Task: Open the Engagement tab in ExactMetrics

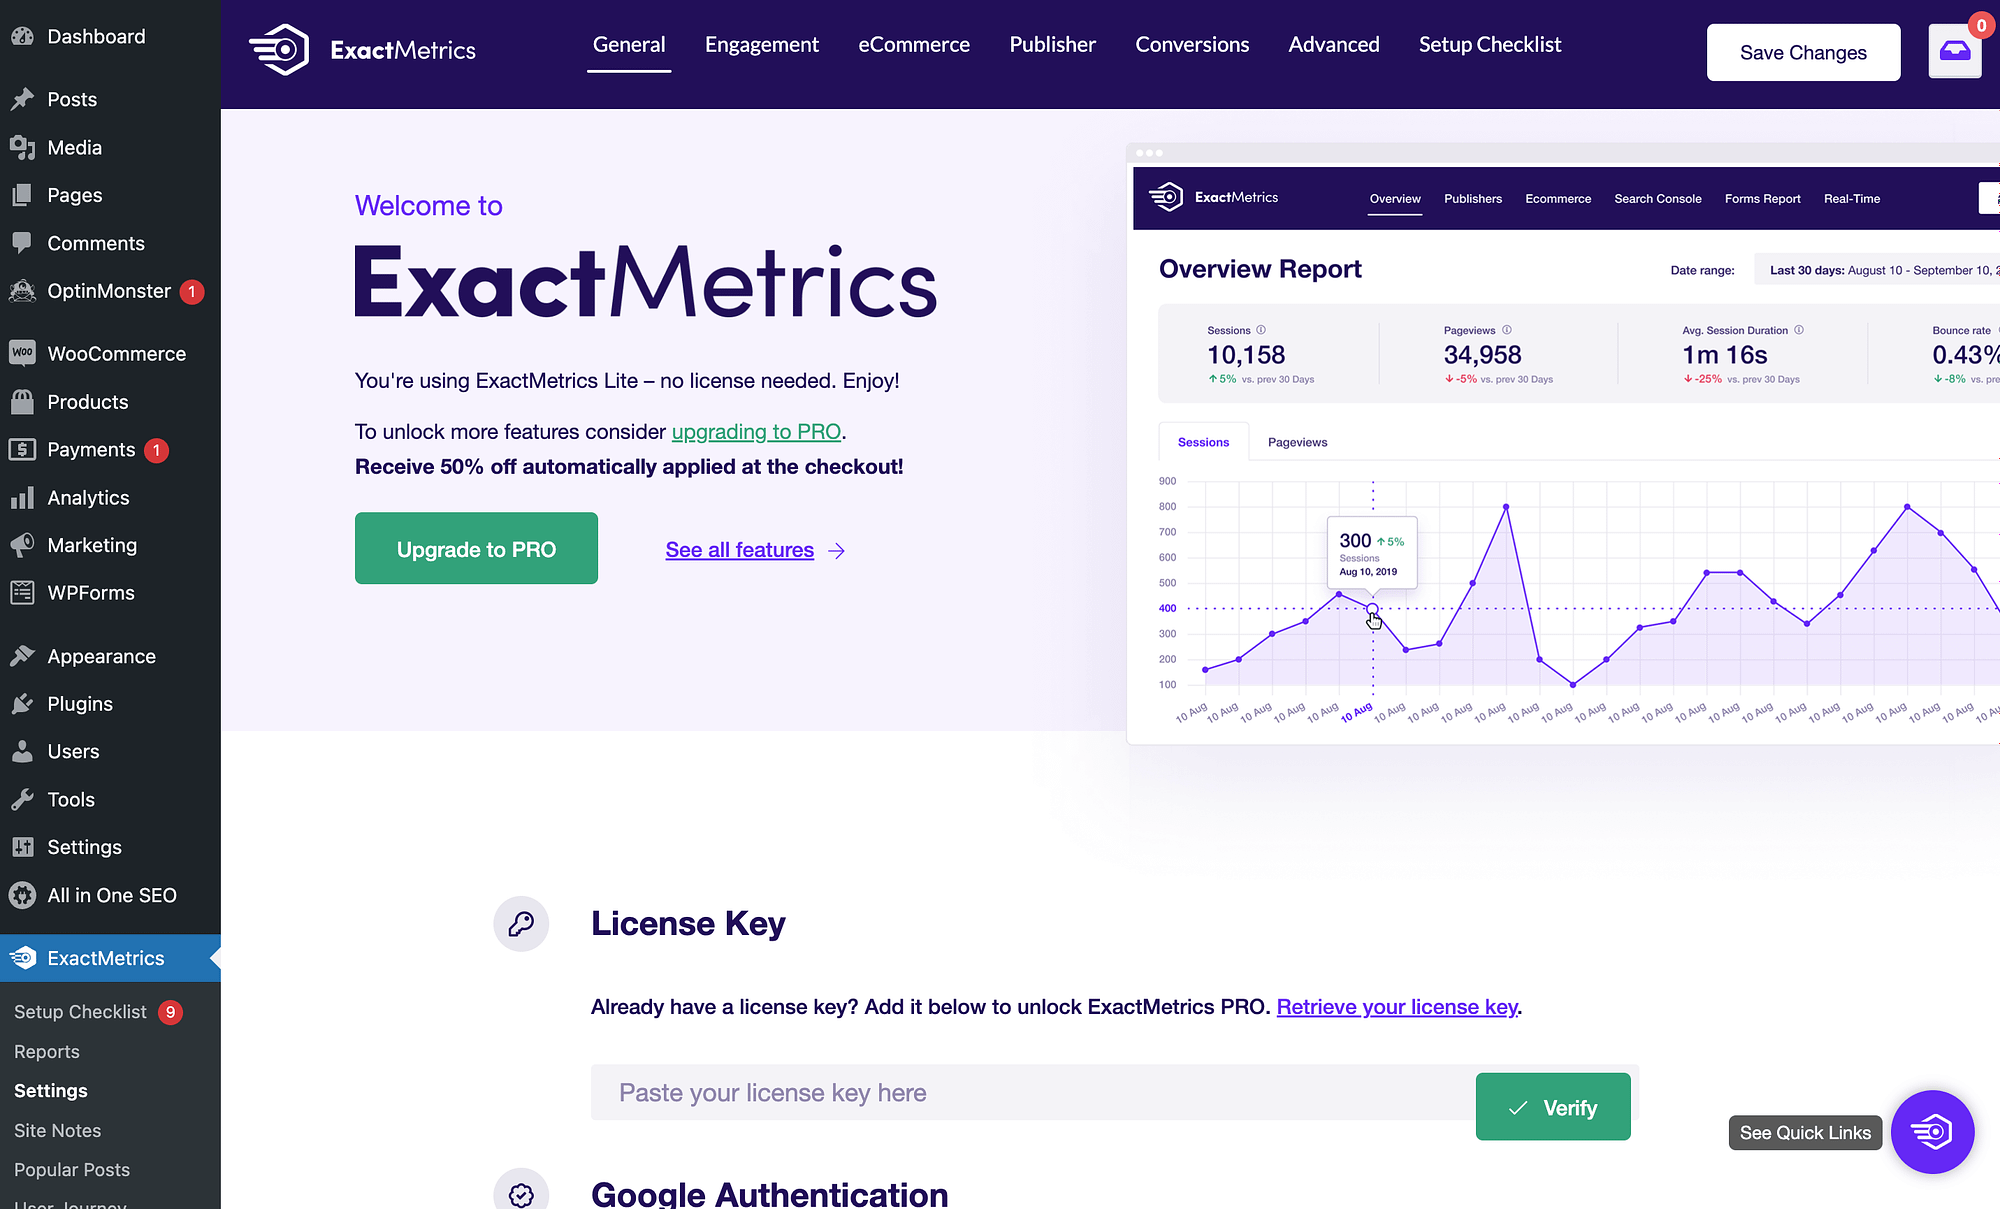Action: [x=761, y=44]
